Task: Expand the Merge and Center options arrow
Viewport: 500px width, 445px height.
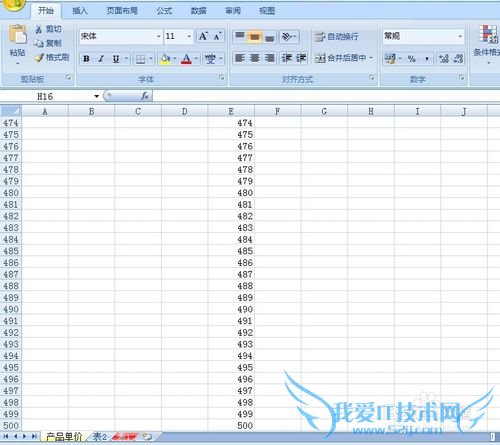Action: click(x=371, y=58)
